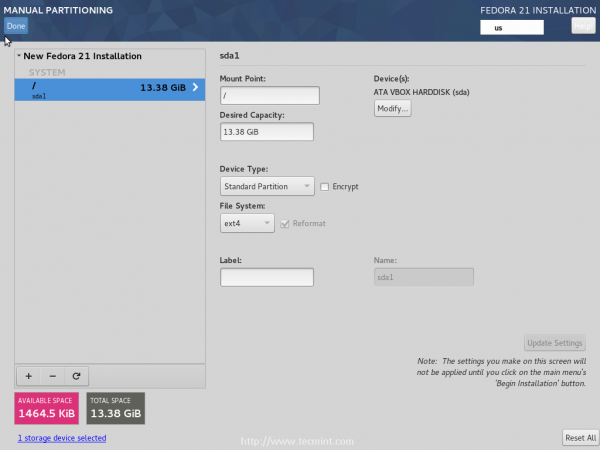Image resolution: width=600 pixels, height=450 pixels.
Task: Click the chevron arrow on sda1 row
Action: click(x=196, y=87)
